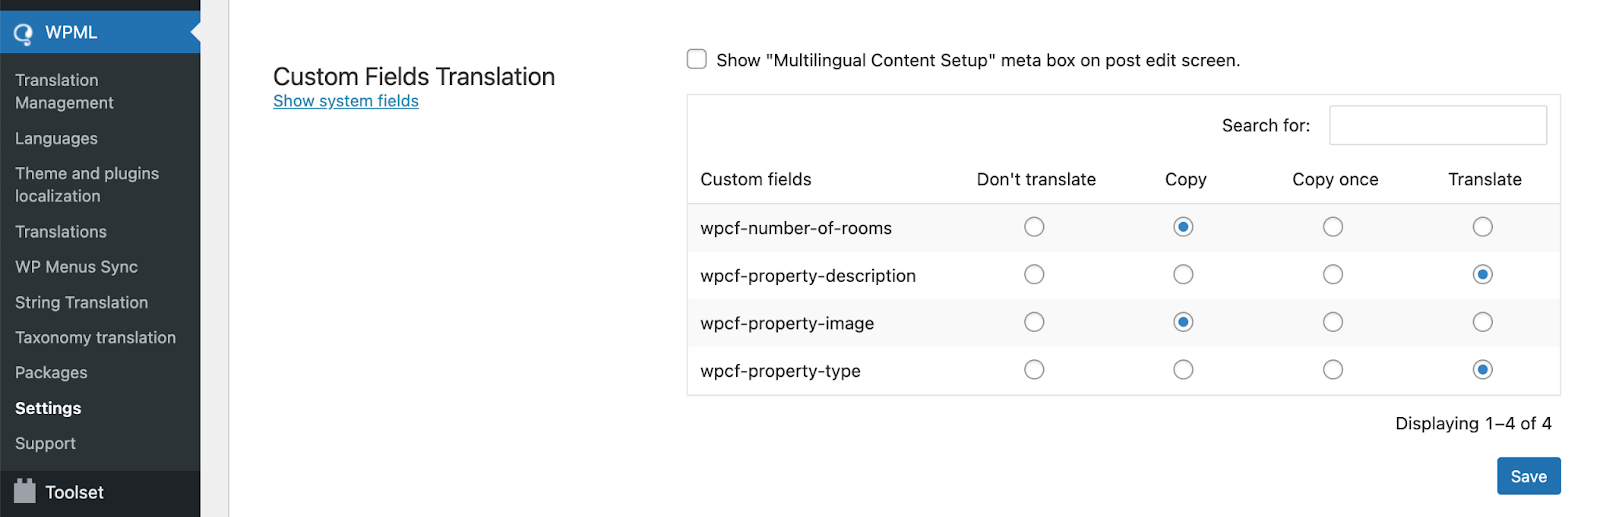The width and height of the screenshot is (1600, 517).
Task: Choose Don't translate for wpcf-property-type
Action: 1034,370
